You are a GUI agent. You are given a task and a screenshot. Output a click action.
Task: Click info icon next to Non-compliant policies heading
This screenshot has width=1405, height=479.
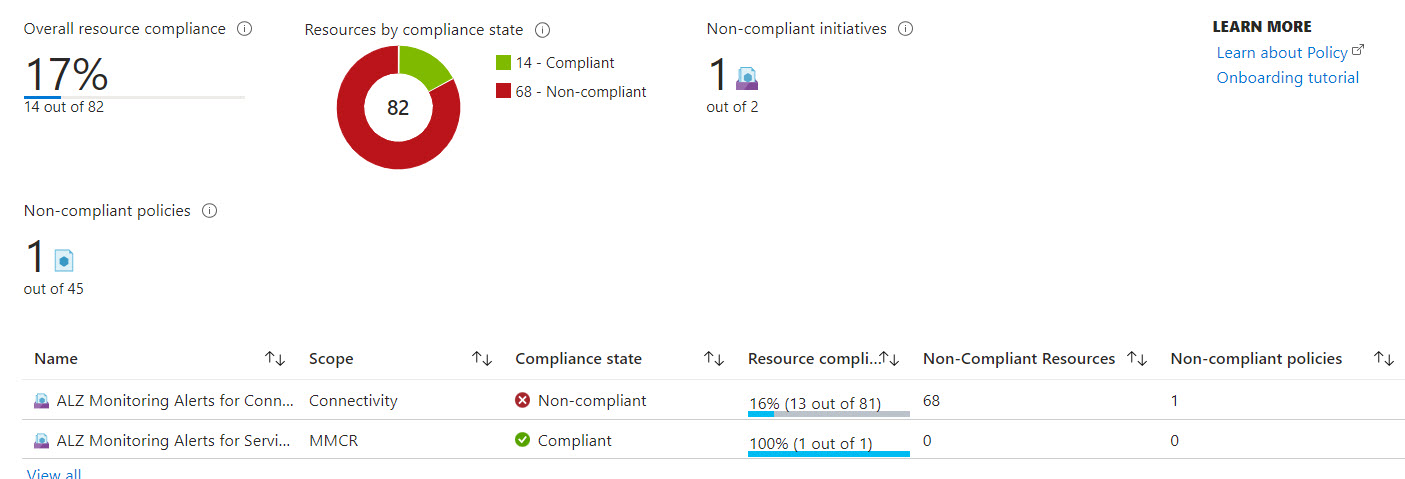click(x=209, y=211)
